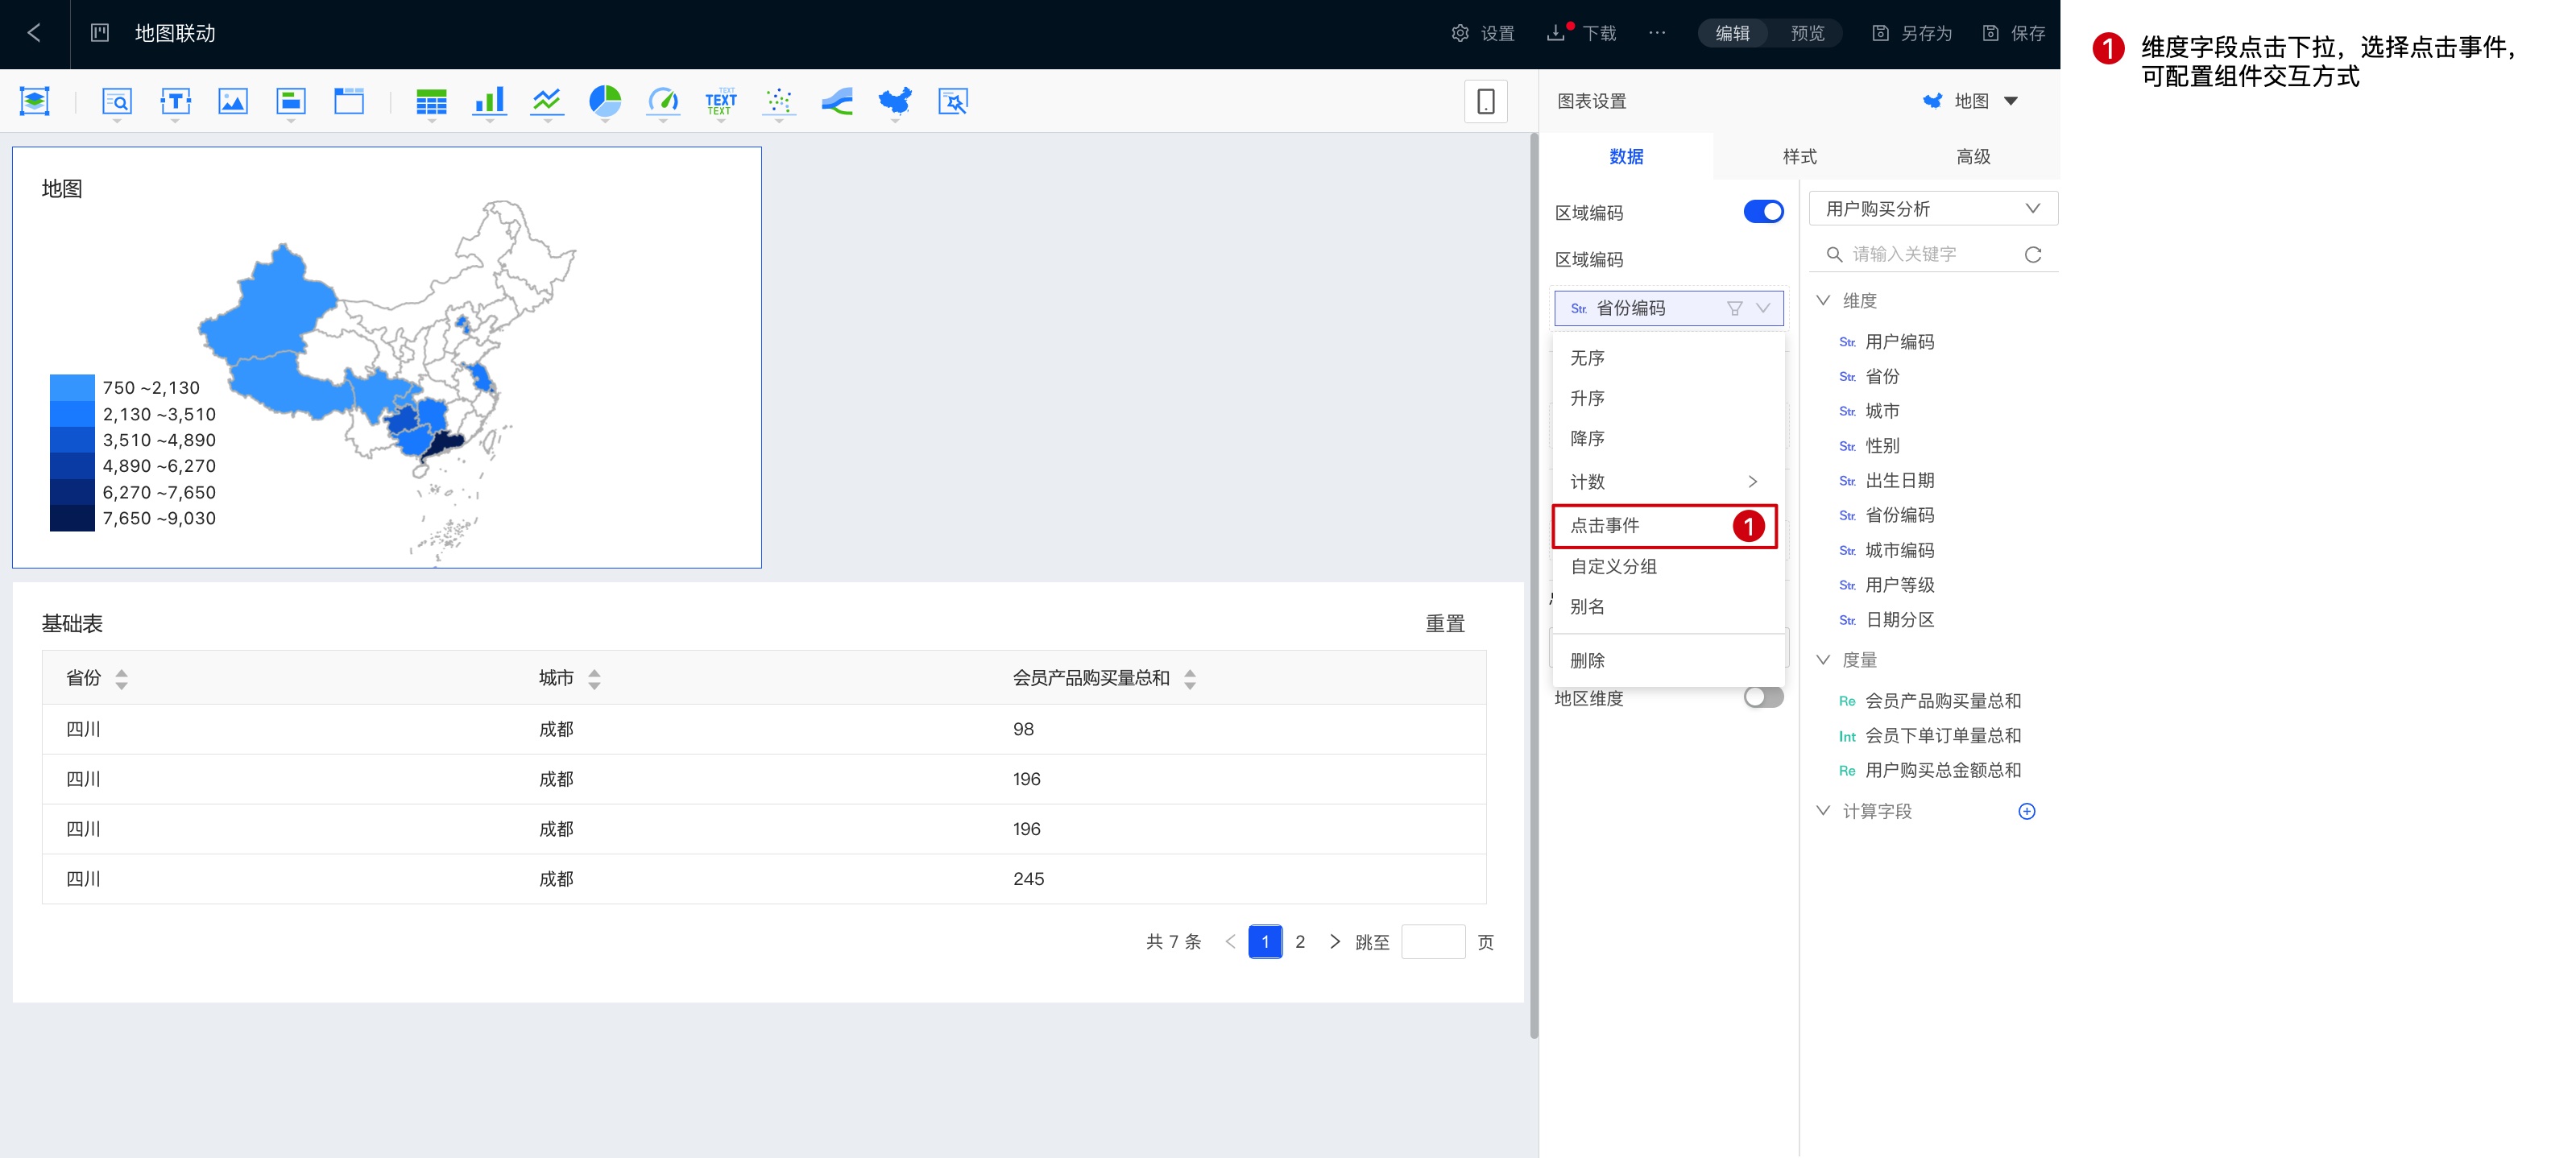Add an iframe window widget icon
Screen dimensions: 2576x1158
[x=349, y=101]
